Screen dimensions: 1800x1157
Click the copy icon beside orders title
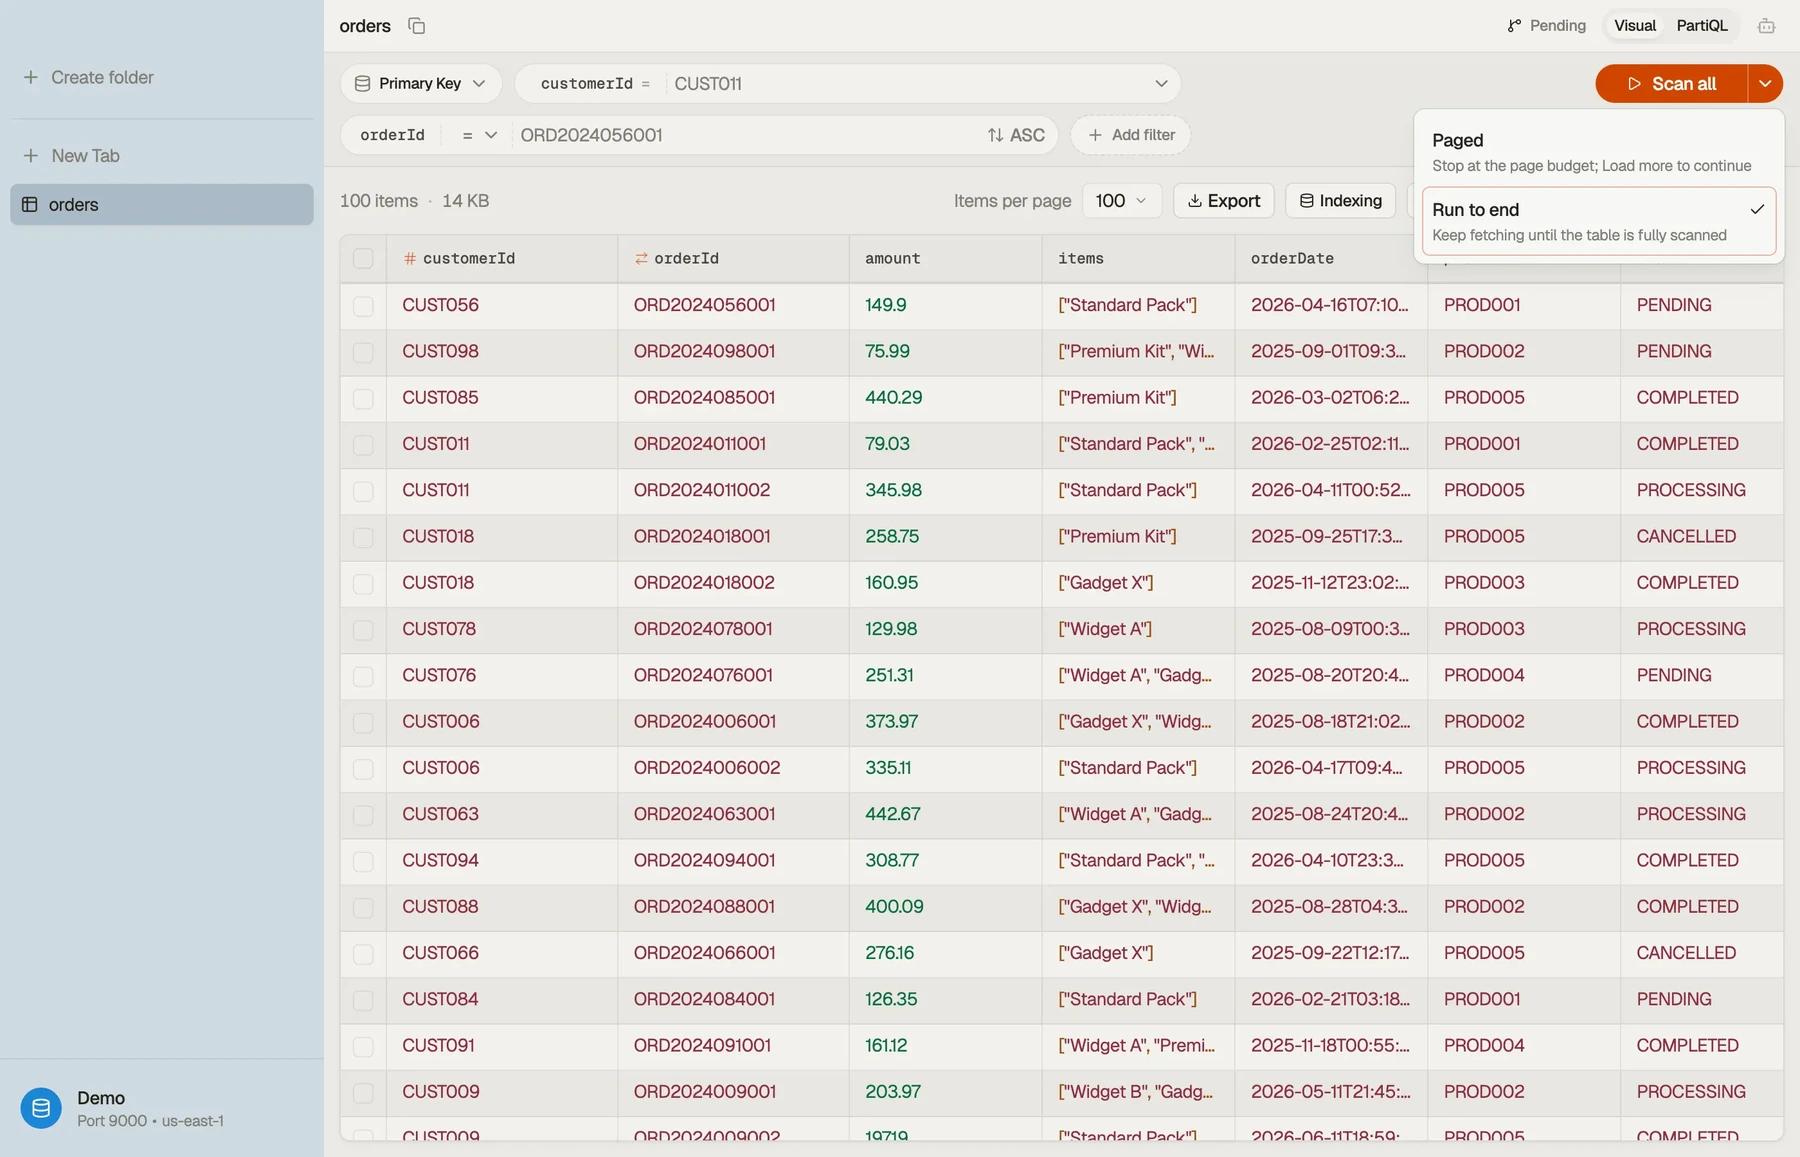[417, 26]
